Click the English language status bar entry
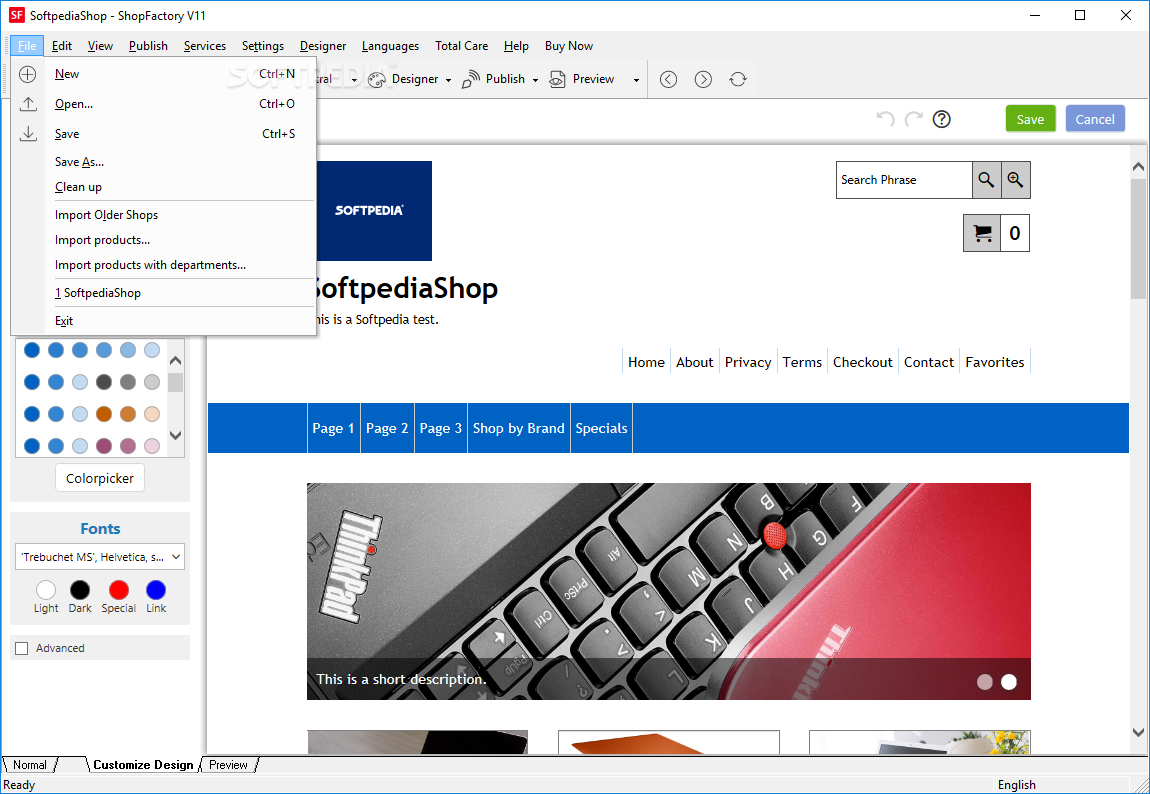Screen dimensions: 1150x794 [x=1017, y=784]
